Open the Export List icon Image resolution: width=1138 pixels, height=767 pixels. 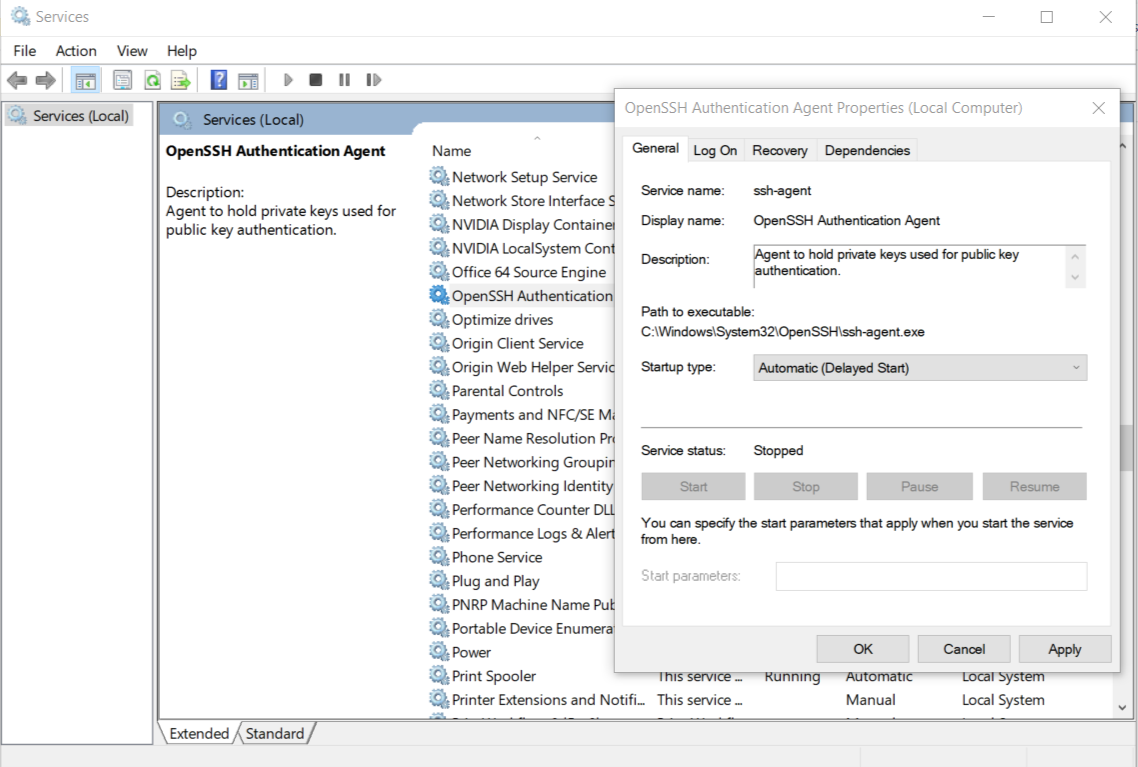180,79
